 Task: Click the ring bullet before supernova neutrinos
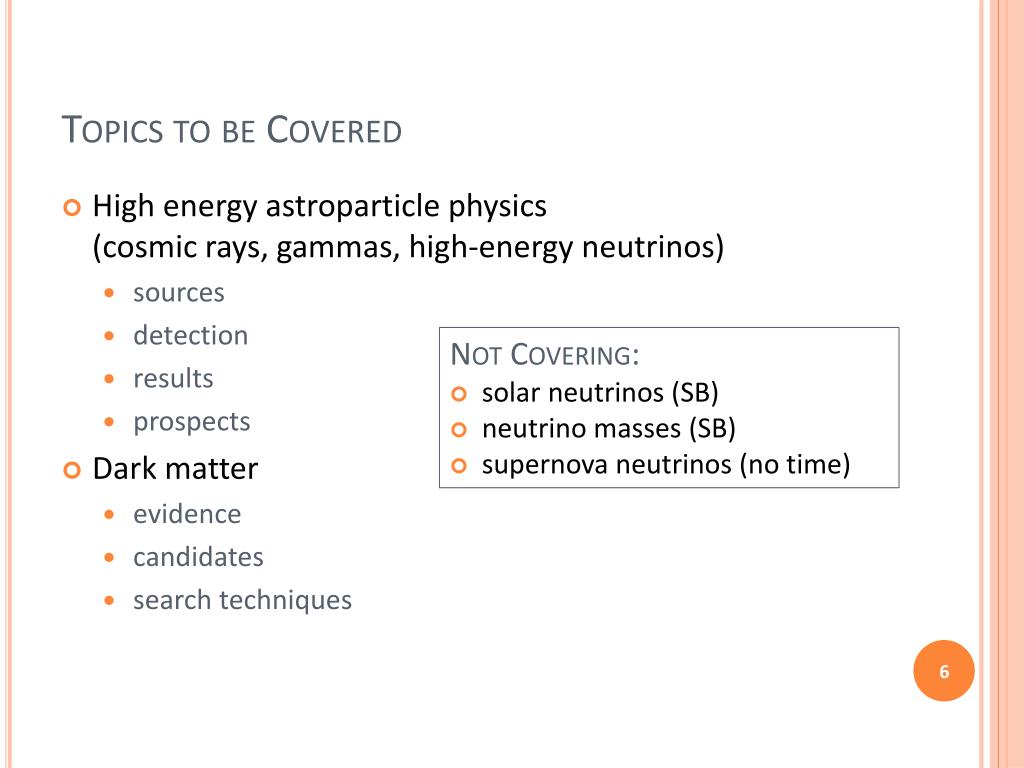pyautogui.click(x=459, y=466)
